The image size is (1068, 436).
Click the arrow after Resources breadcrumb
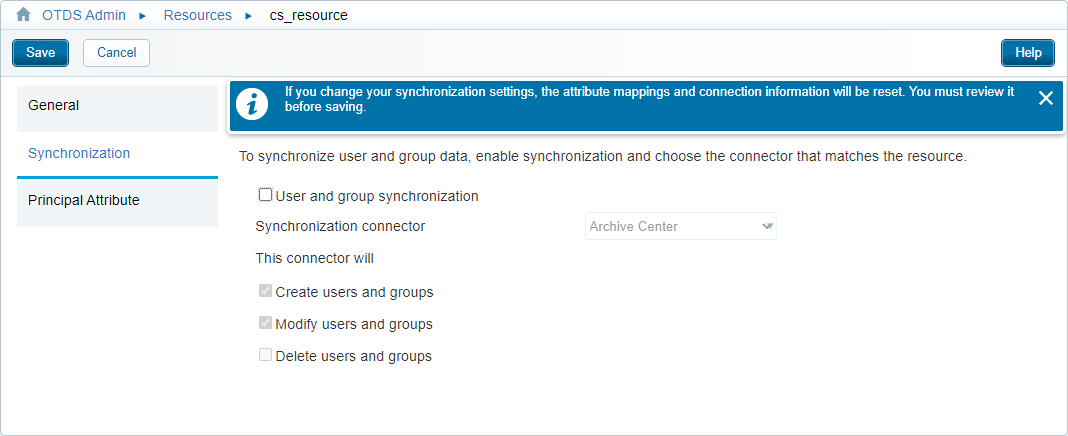click(248, 16)
